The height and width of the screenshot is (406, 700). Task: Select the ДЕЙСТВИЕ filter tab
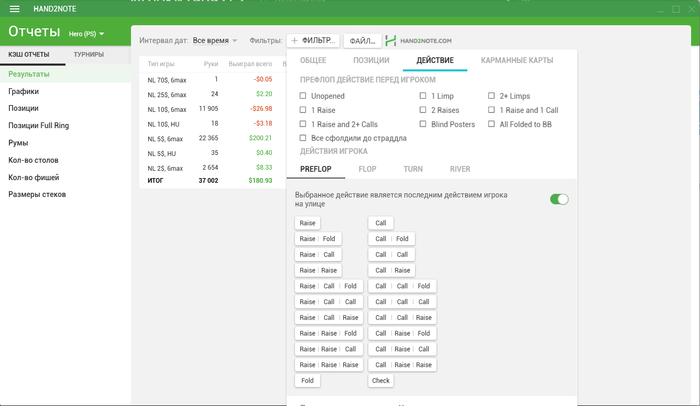click(435, 60)
